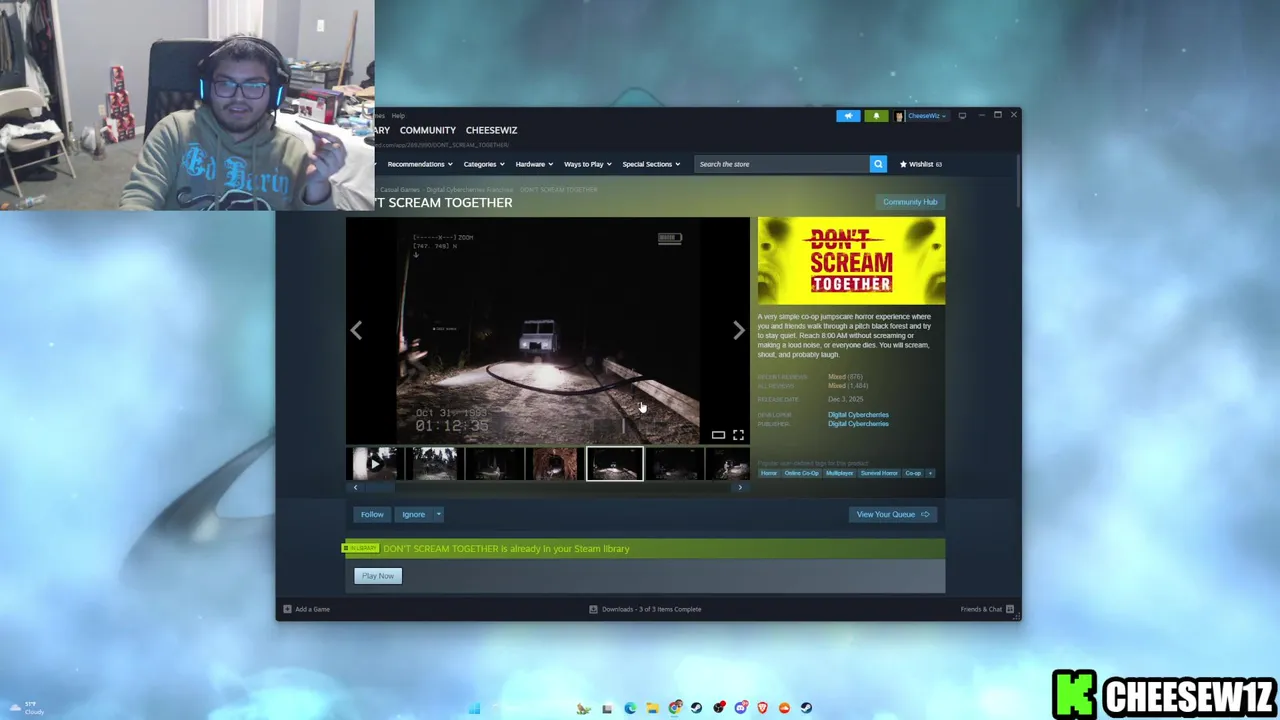Open Discord from the taskbar

[741, 708]
